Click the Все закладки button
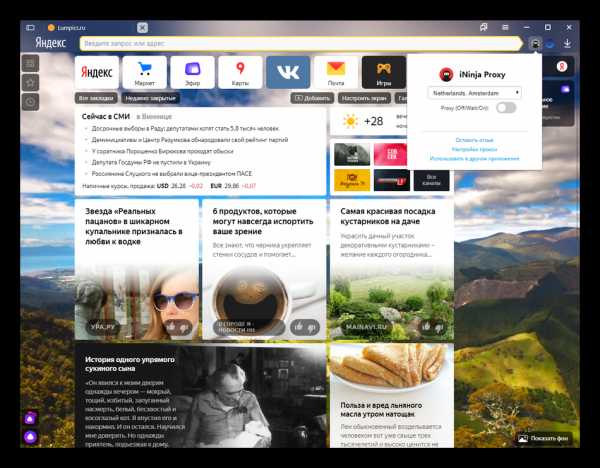The image size is (600, 468). click(96, 98)
